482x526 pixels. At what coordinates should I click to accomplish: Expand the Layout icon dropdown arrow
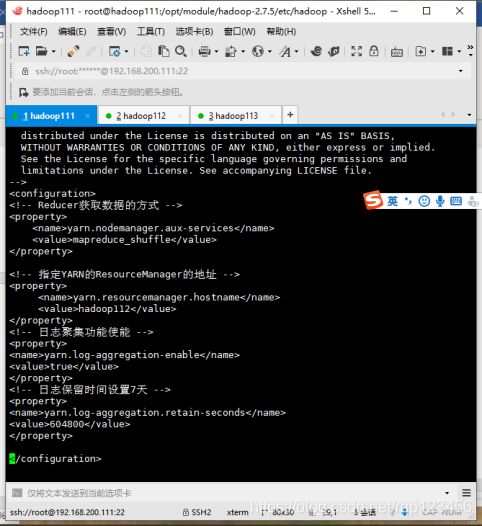coord(459,52)
